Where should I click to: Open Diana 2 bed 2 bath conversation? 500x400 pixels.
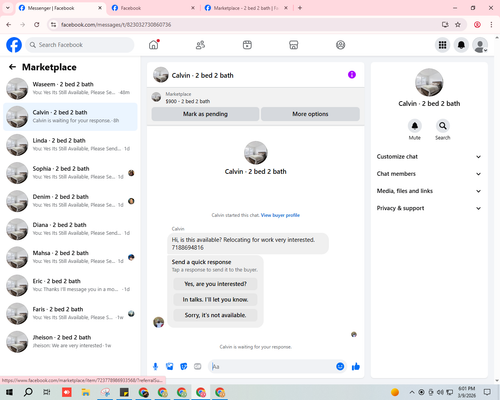[70, 229]
